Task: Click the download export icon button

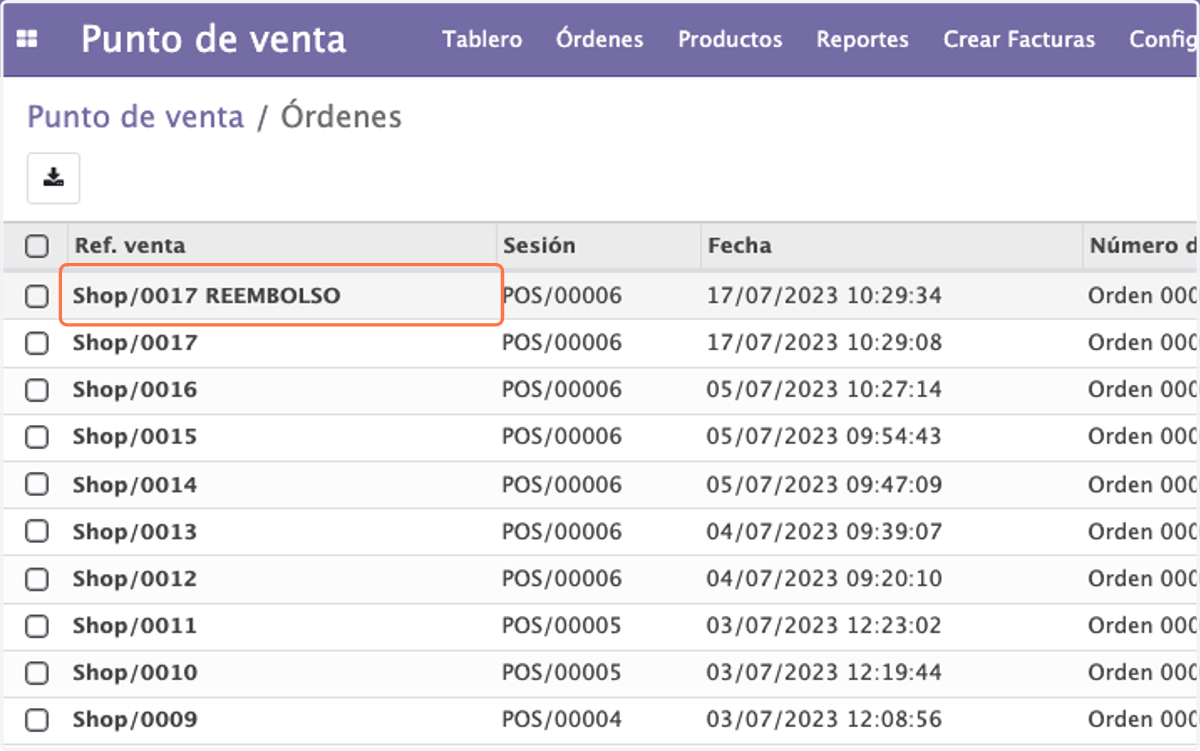Action: 53,178
